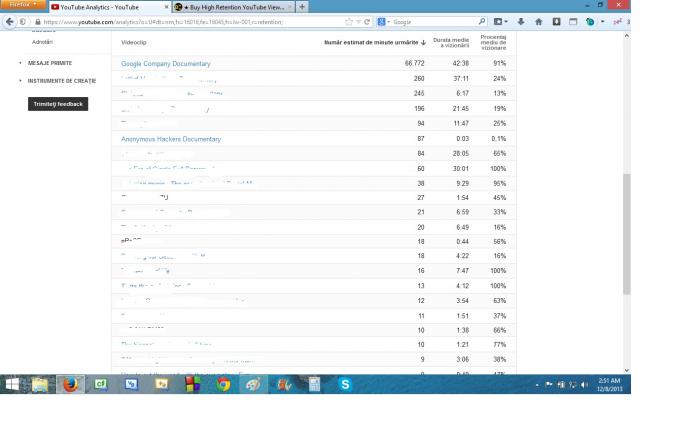Open the Calculator taskbar icon
700x436 pixels.
coord(314,384)
